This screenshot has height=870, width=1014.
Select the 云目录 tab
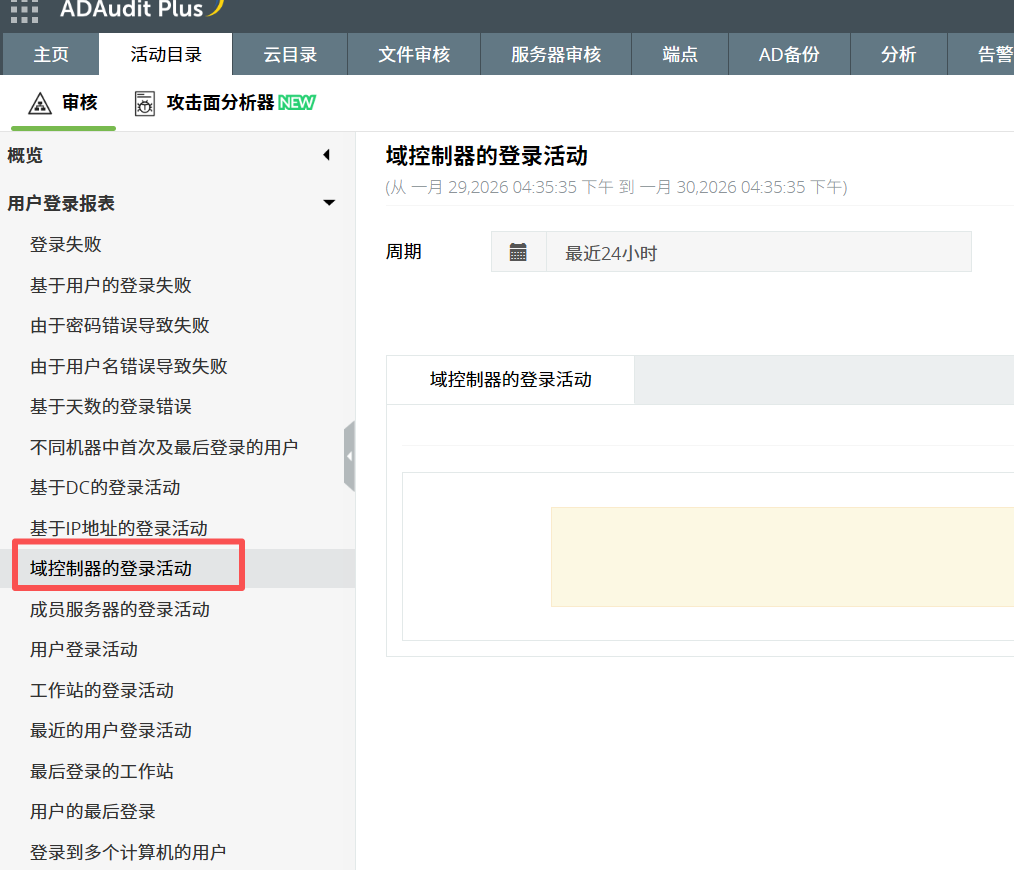[289, 55]
